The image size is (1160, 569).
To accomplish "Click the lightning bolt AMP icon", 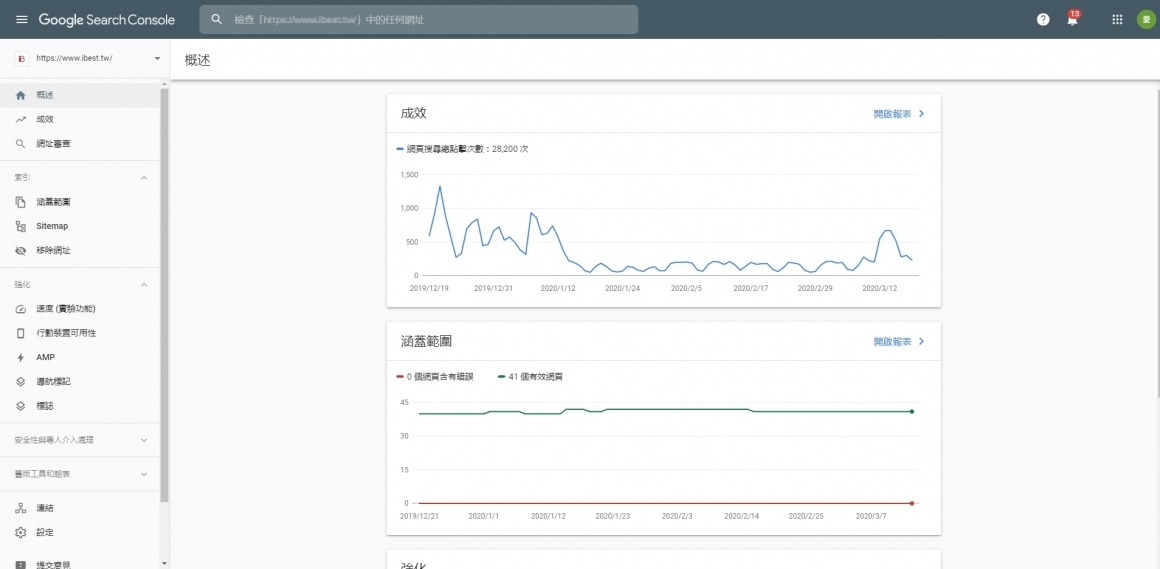I will coord(21,357).
